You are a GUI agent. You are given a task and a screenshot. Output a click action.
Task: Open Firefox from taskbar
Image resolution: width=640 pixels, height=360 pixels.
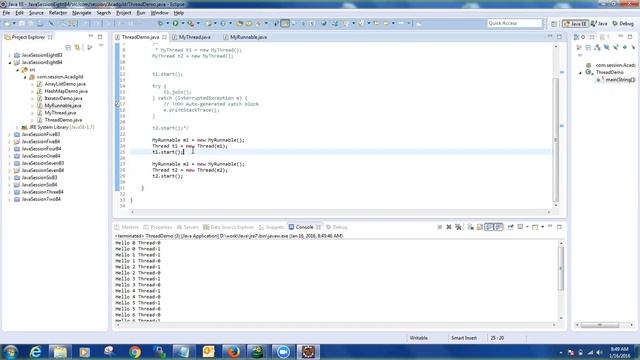(233, 352)
